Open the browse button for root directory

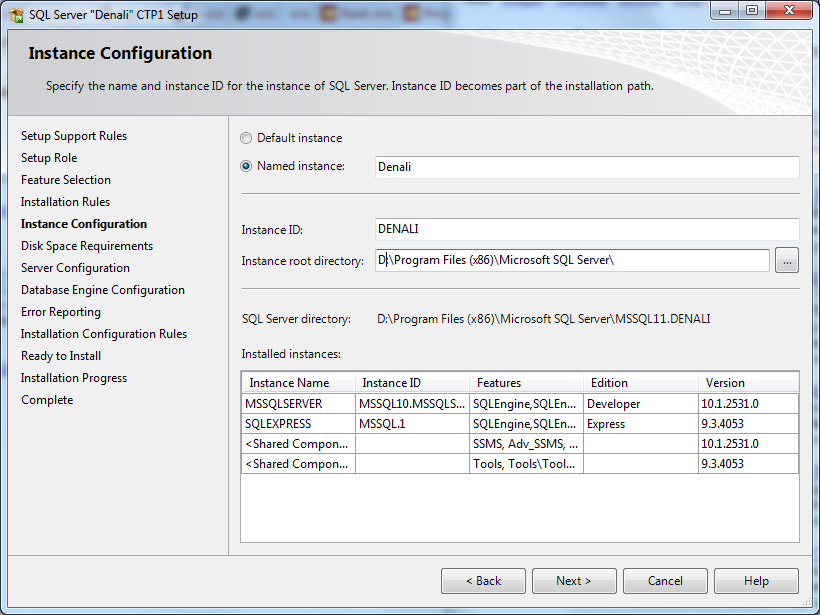787,260
